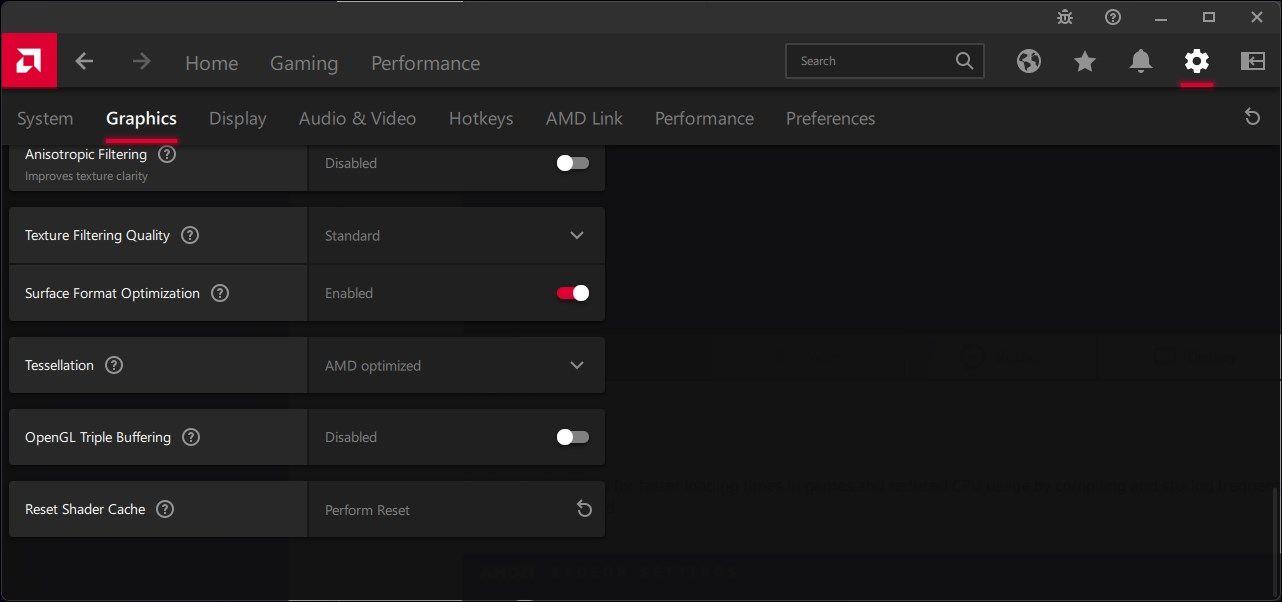Click the bug report icon in titlebar
The image size is (1282, 602).
tap(1065, 16)
